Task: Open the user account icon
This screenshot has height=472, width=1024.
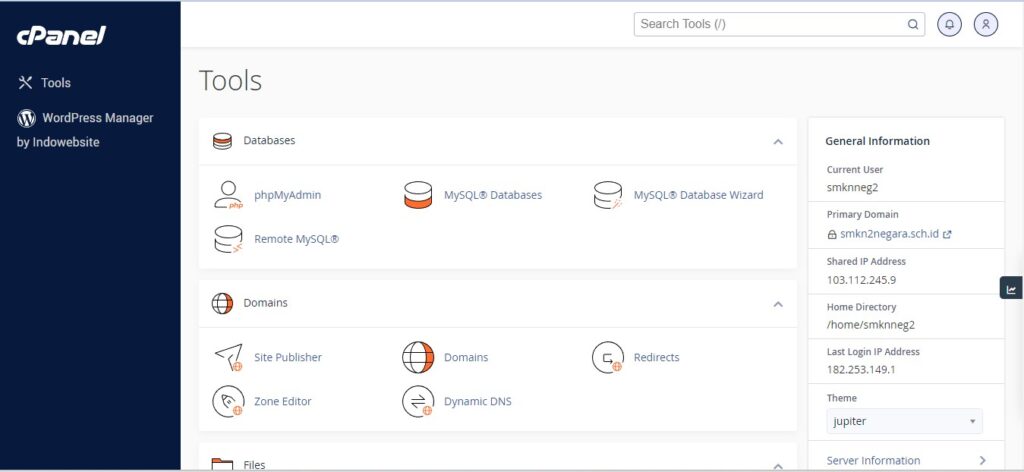Action: 985,24
